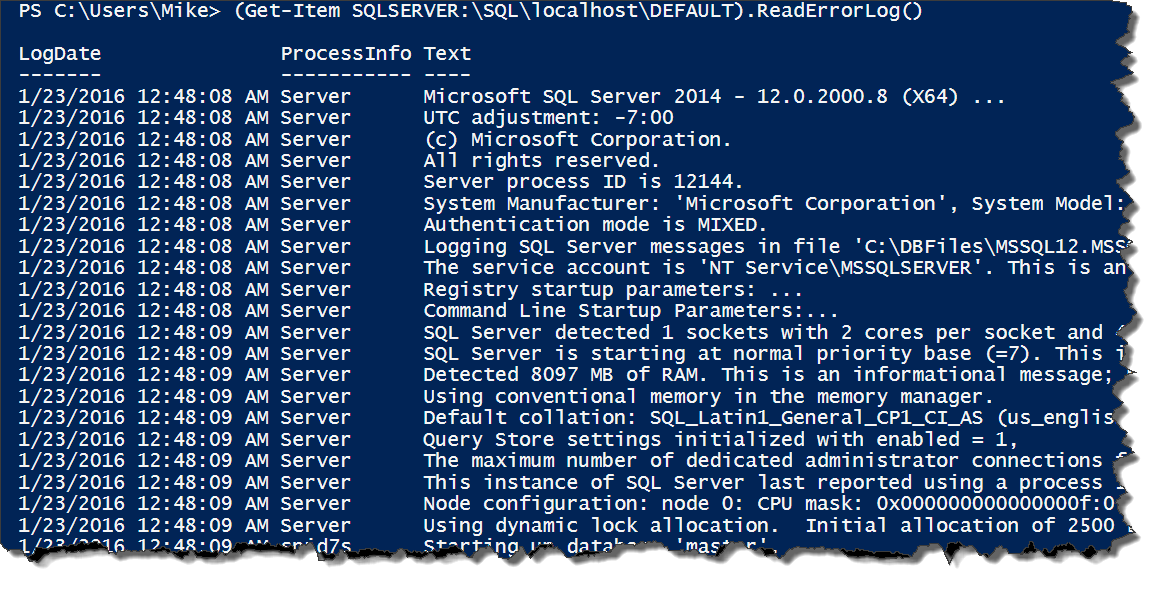Click the LogDate column header
Screen dimensions: 1158x601
60,54
